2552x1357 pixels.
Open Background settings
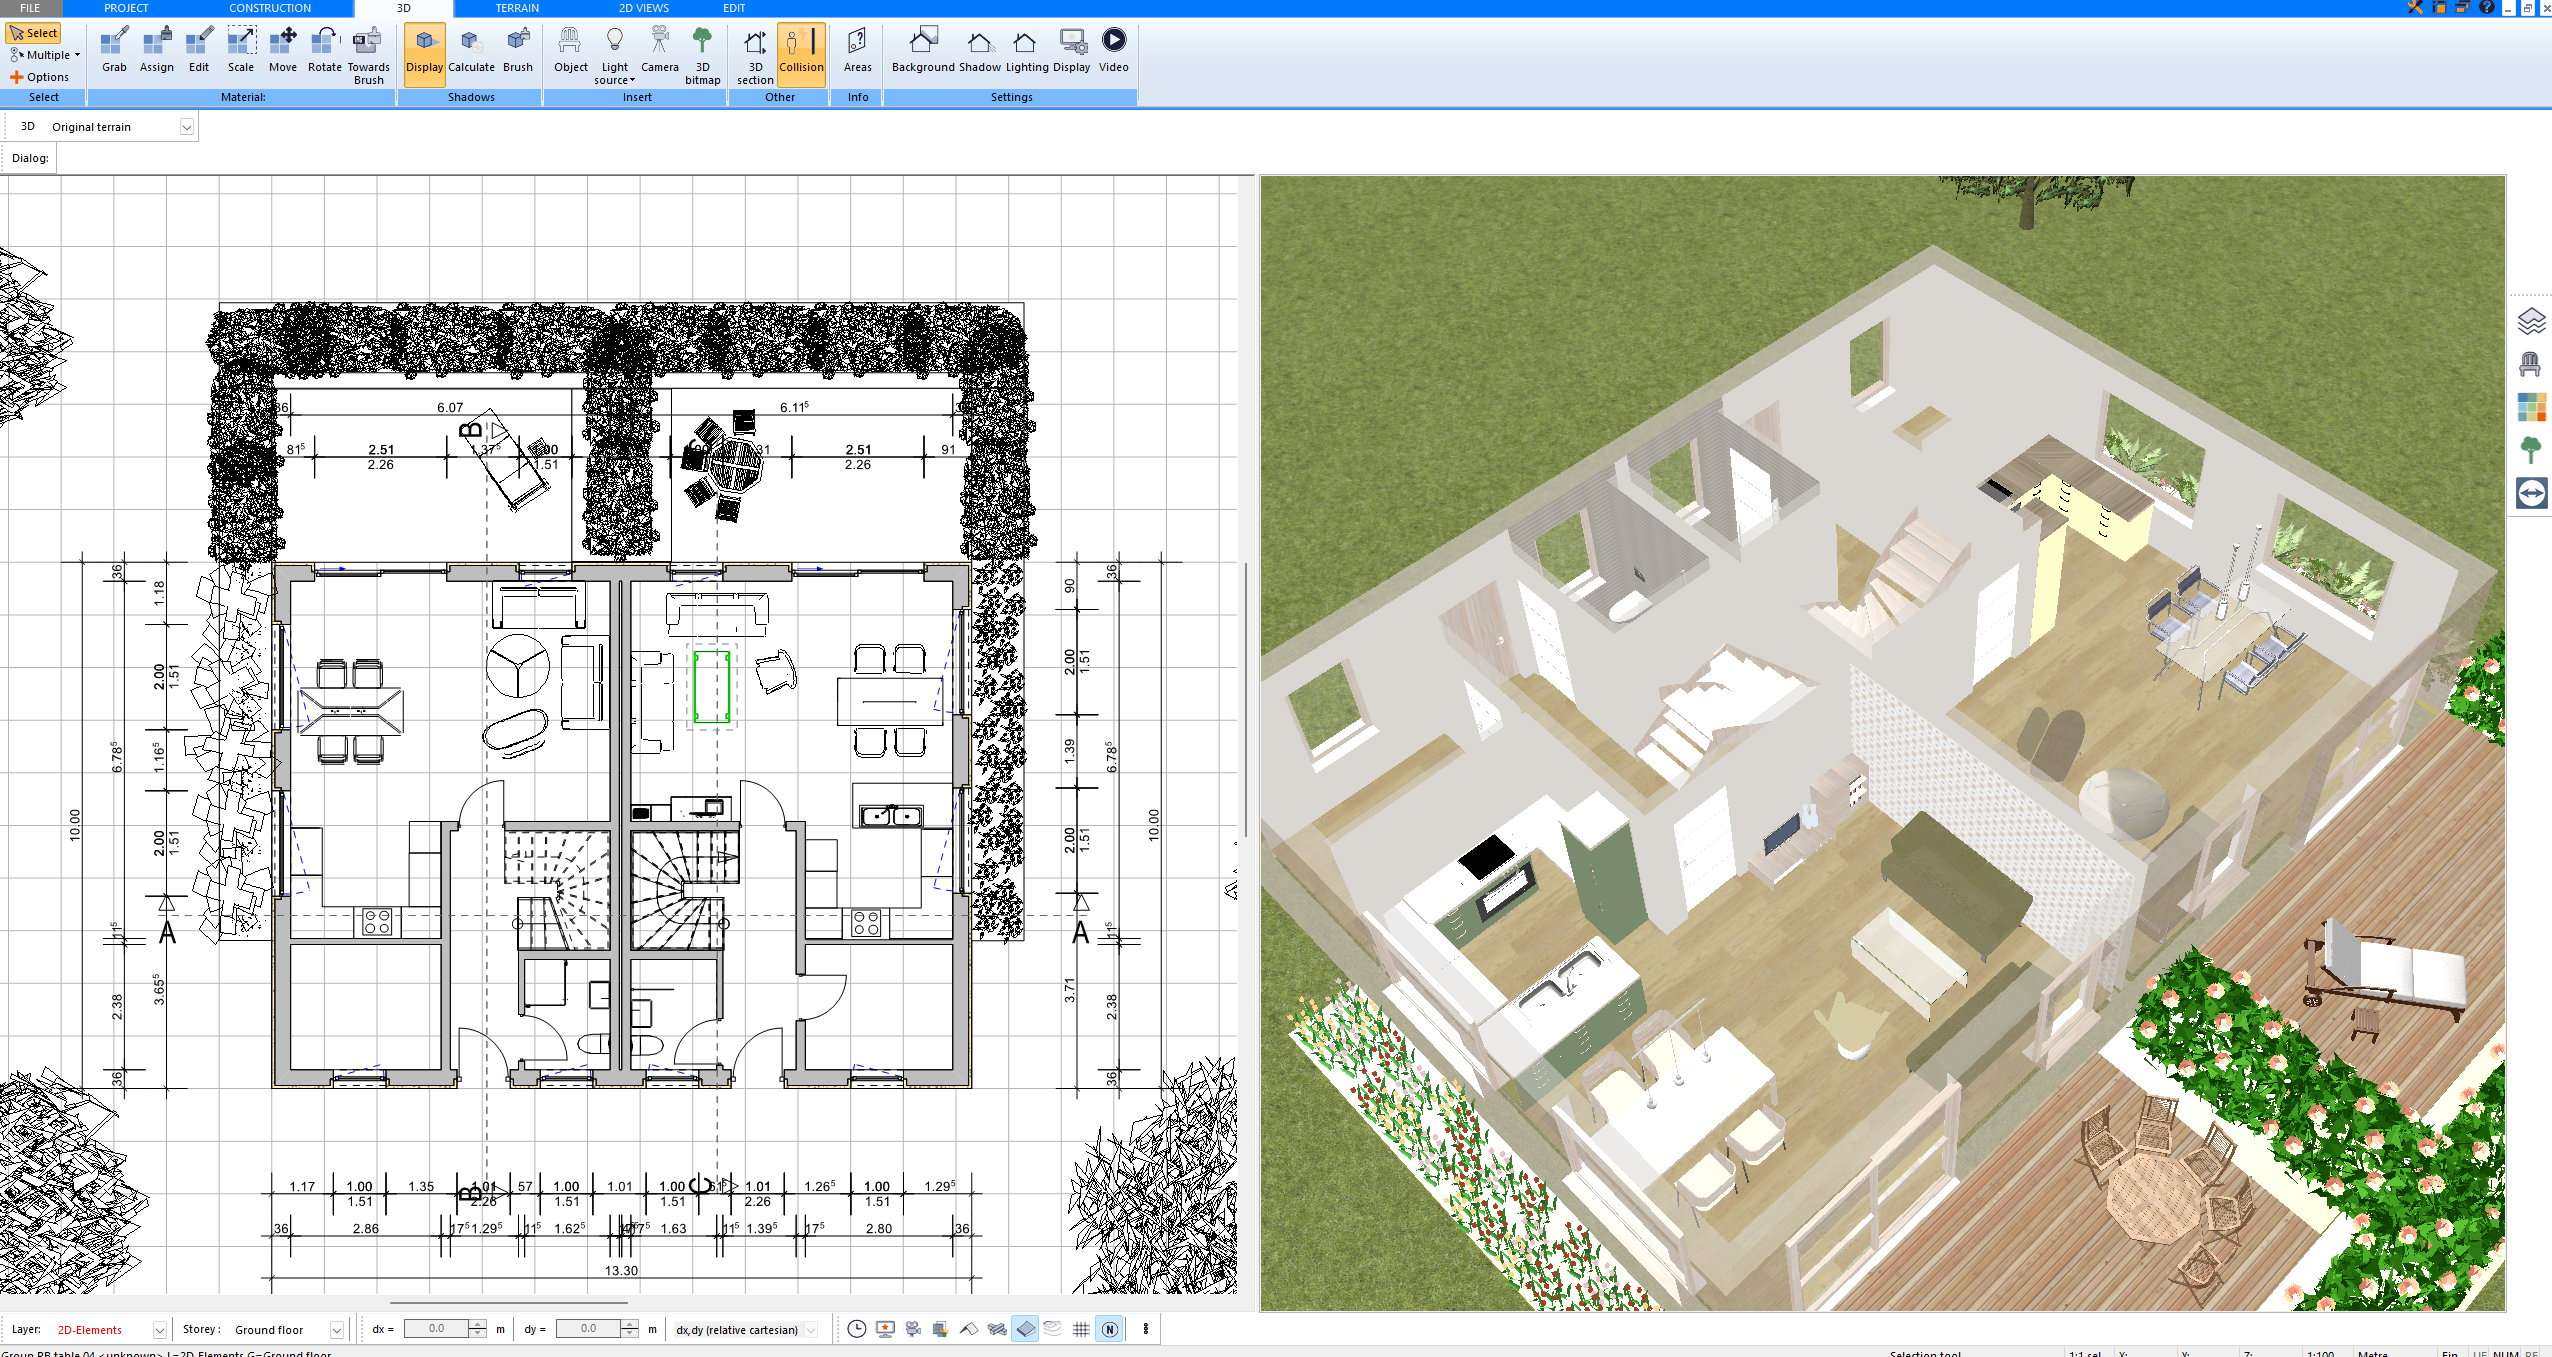pos(922,50)
